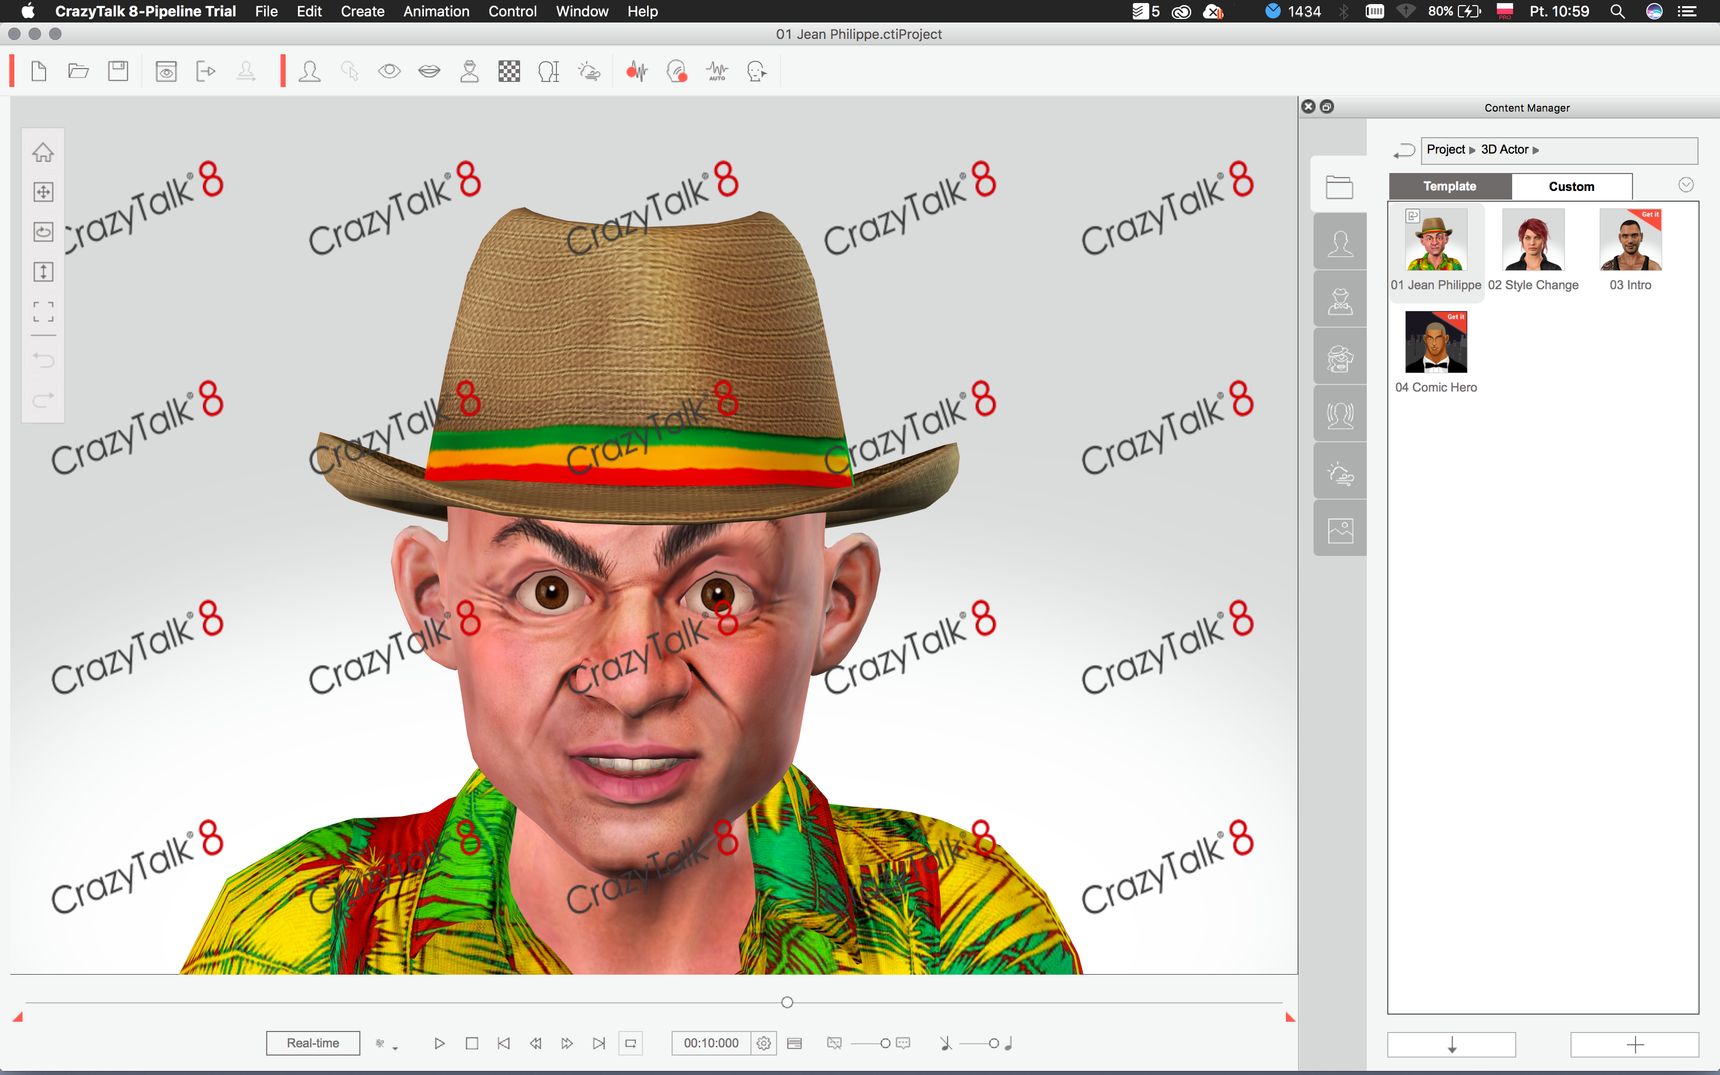Open the eye settings icon
Screen dimensions: 1720x1075
[389, 71]
